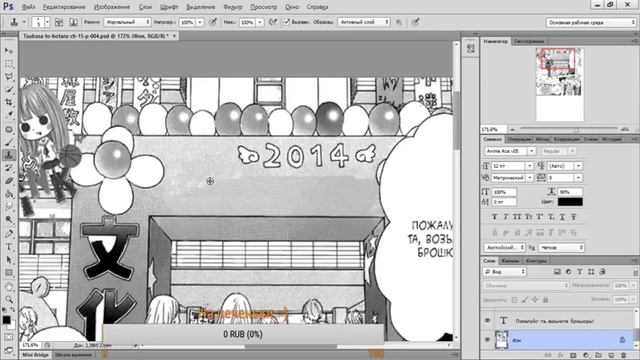Select the Brush tool
This screenshot has width=640, height=360.
tap(9, 142)
